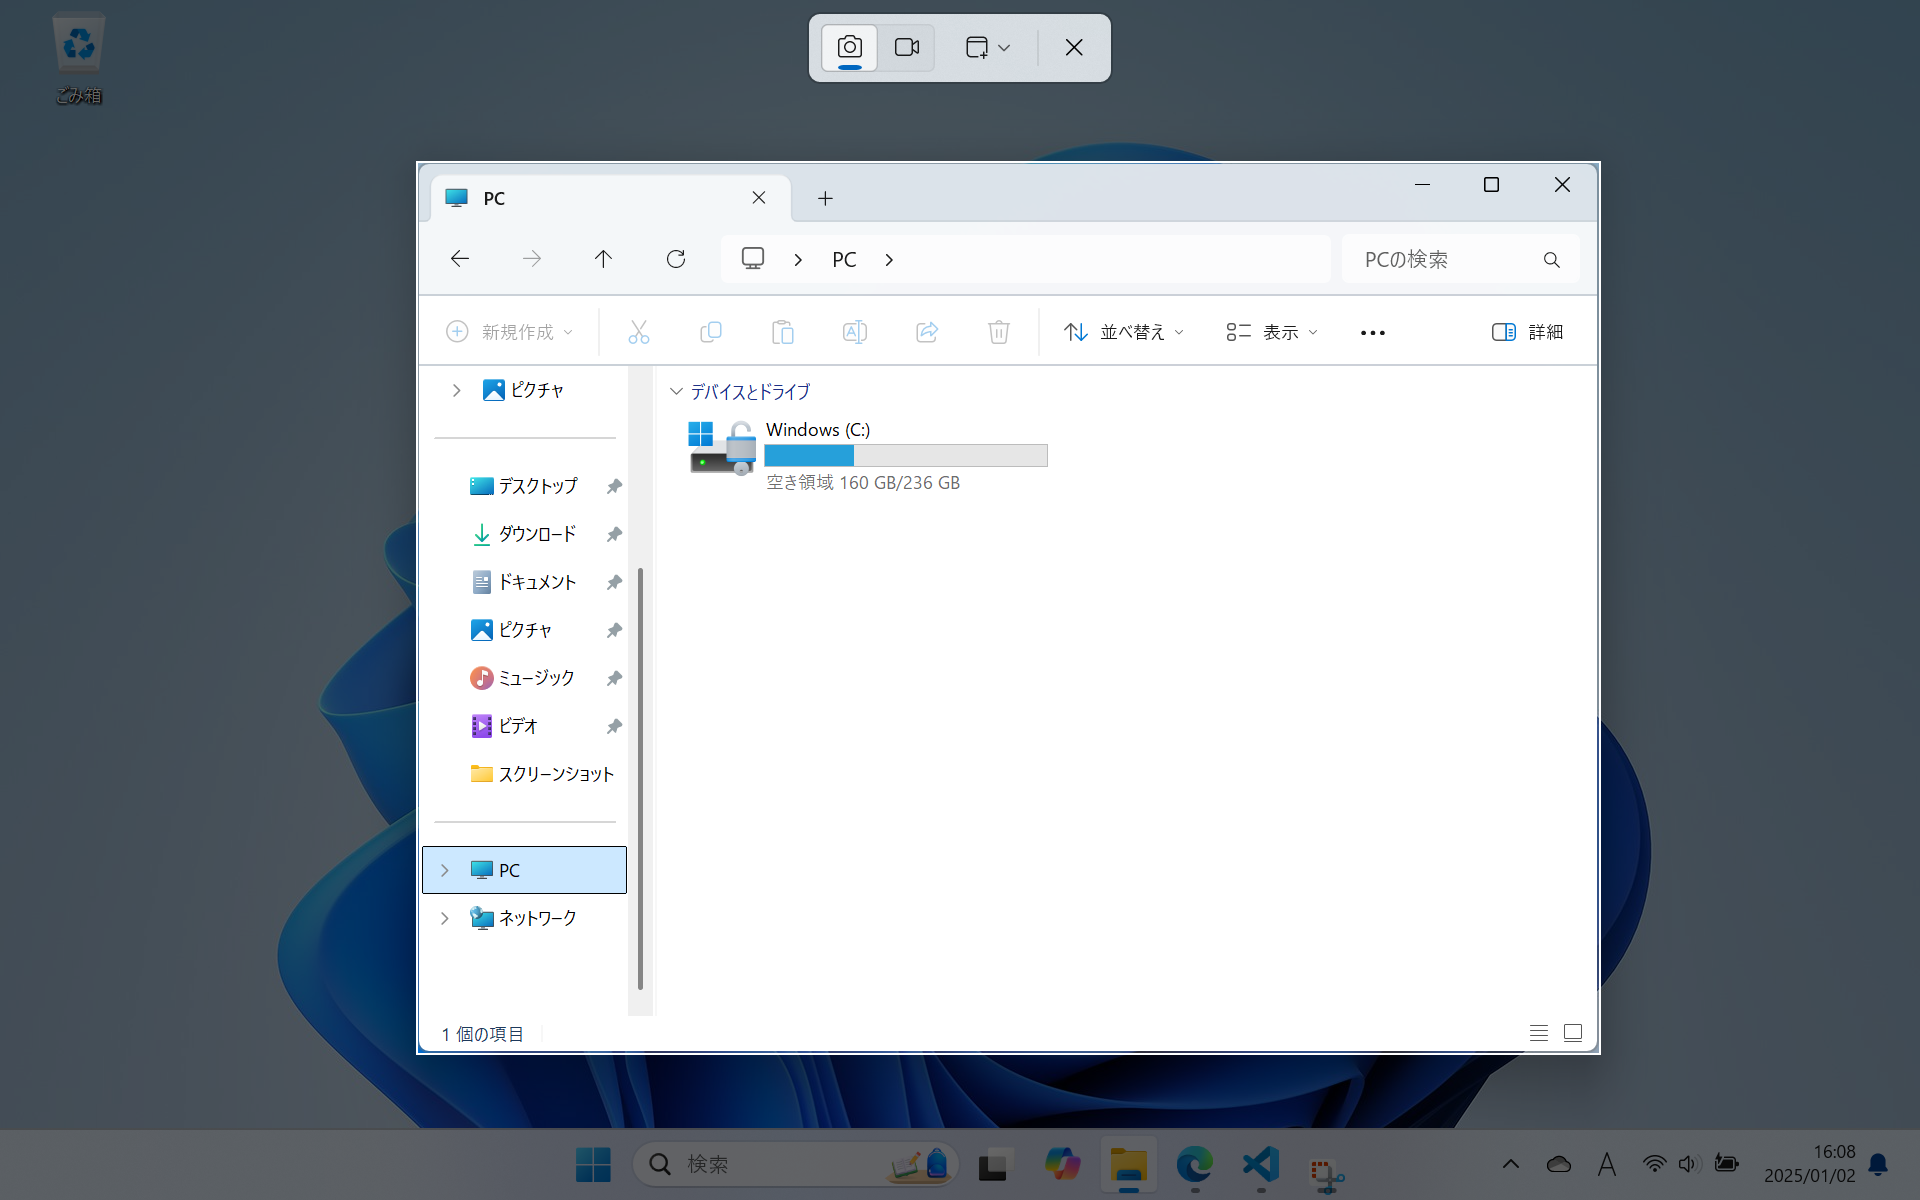1920x1200 pixels.
Task: Select ダウンロード in the sidebar
Action: (537, 534)
